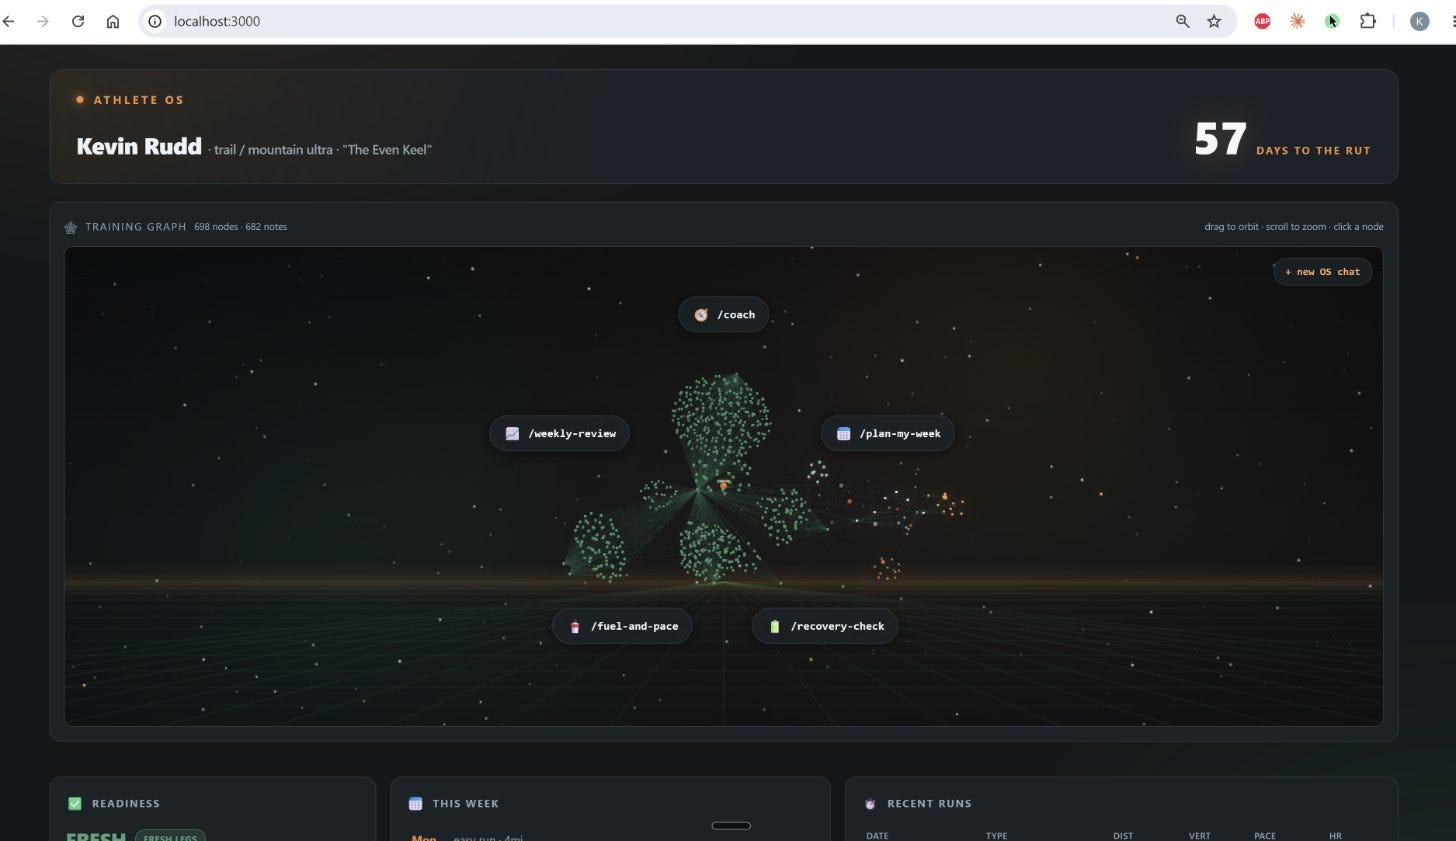Run the /recovery-check command
1456x841 pixels.
(825, 626)
